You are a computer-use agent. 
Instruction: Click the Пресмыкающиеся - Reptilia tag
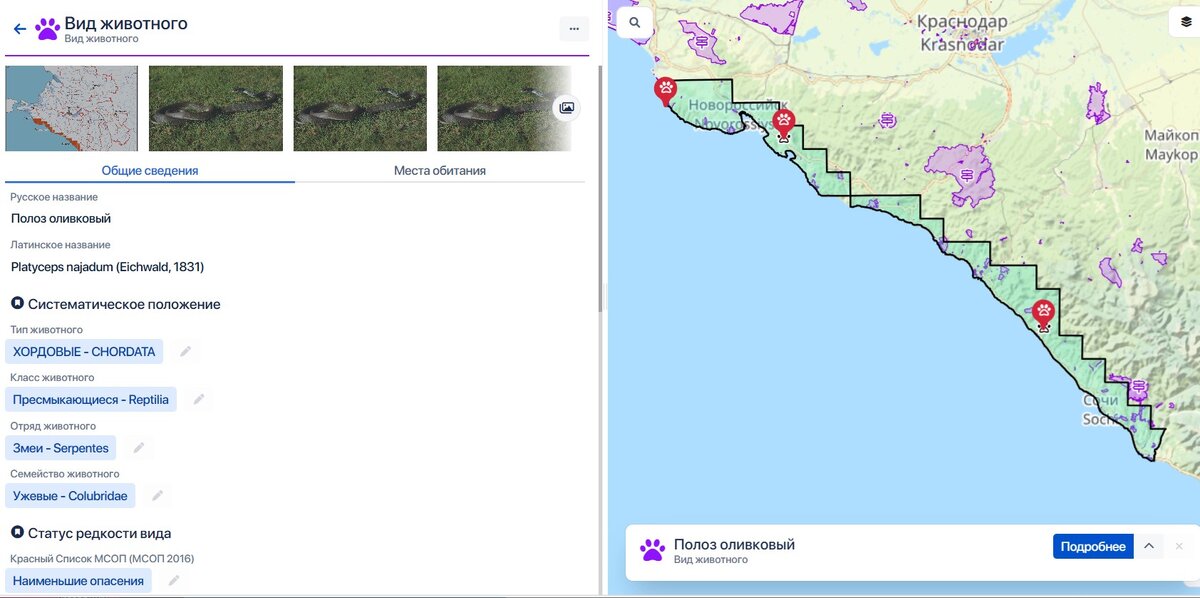tap(91, 400)
